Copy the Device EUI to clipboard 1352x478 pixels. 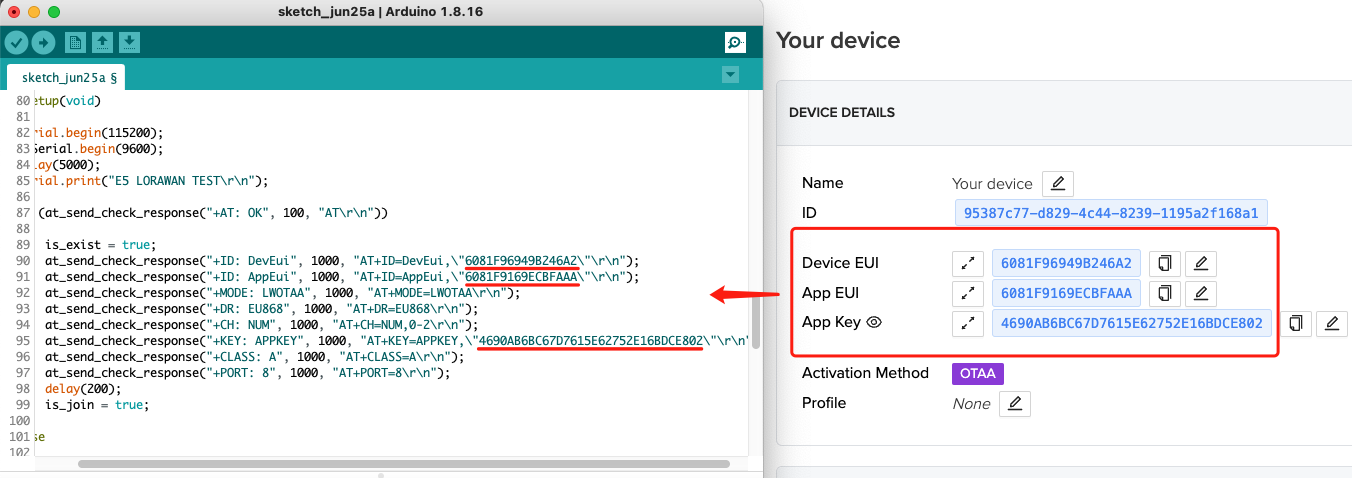(x=1164, y=263)
